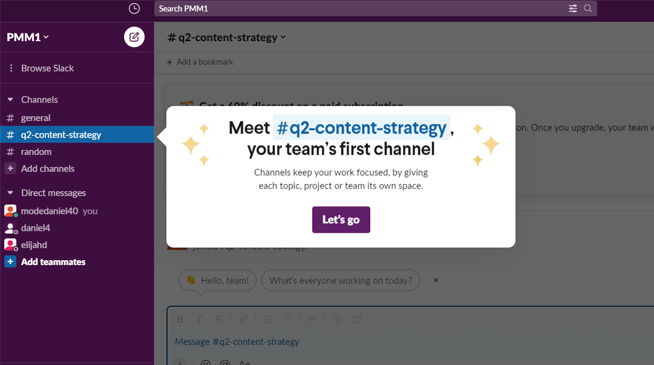The image size is (654, 365).
Task: Toggle strikethrough formatting in composer
Action: [x=219, y=319]
